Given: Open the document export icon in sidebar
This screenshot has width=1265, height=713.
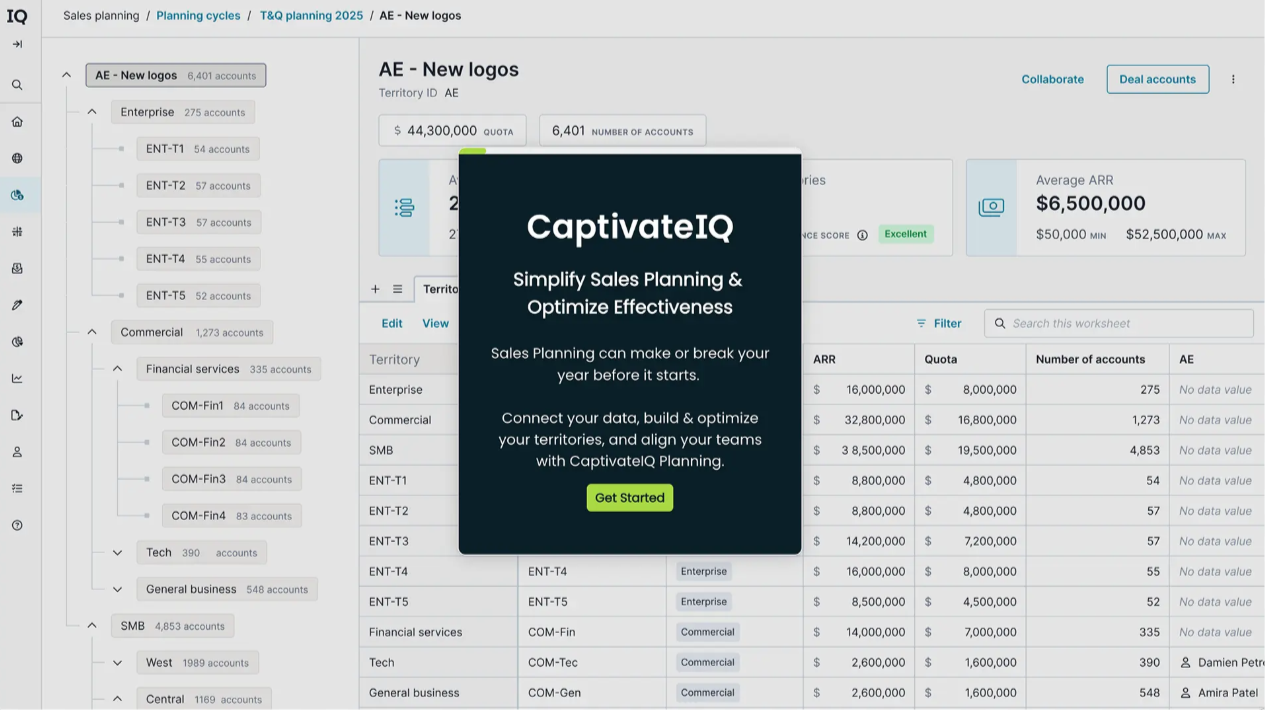Looking at the screenshot, I should [x=17, y=415].
